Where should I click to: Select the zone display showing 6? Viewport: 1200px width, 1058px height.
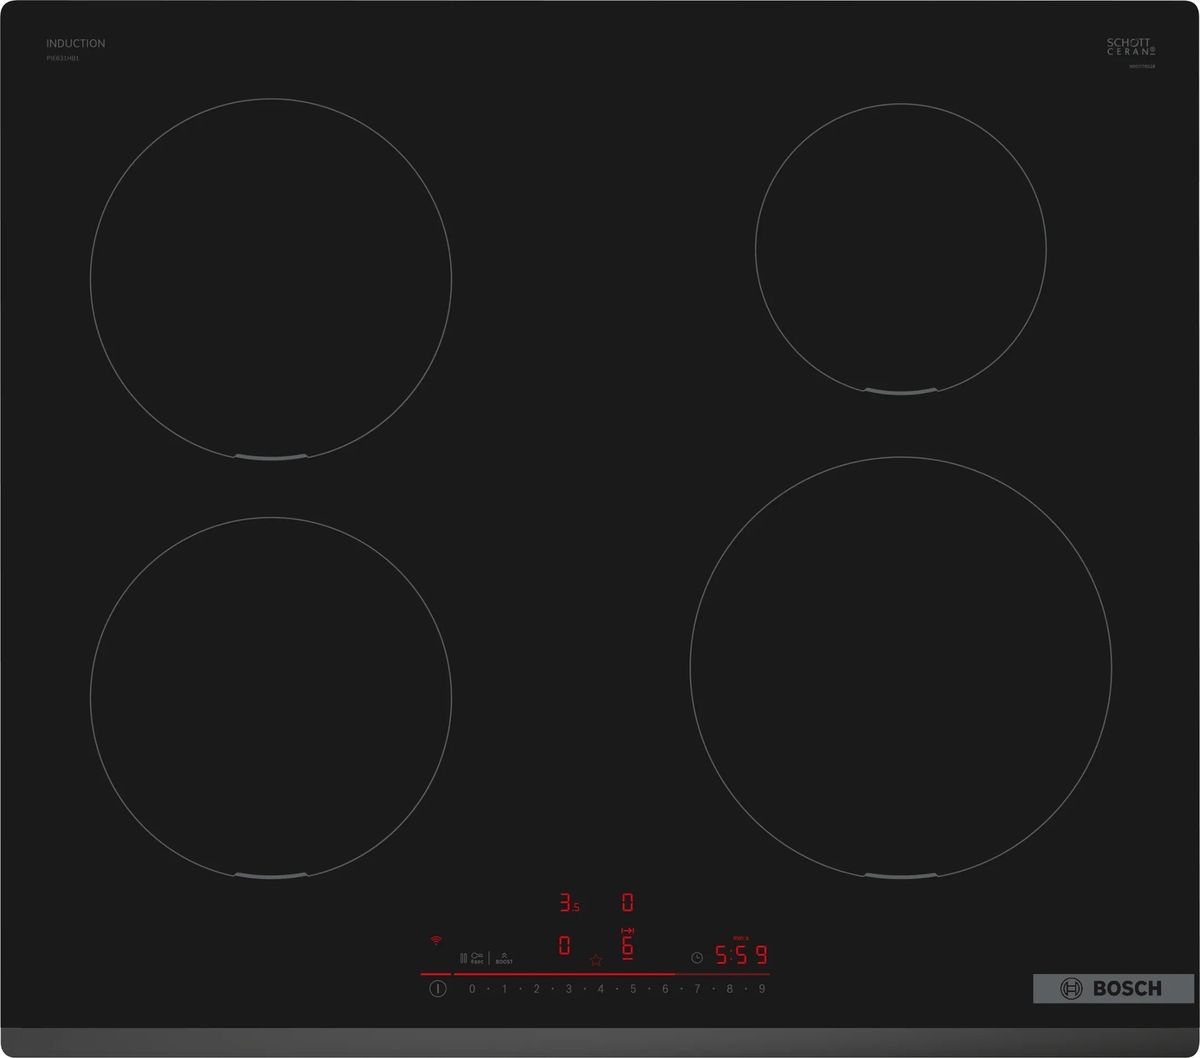tap(627, 944)
